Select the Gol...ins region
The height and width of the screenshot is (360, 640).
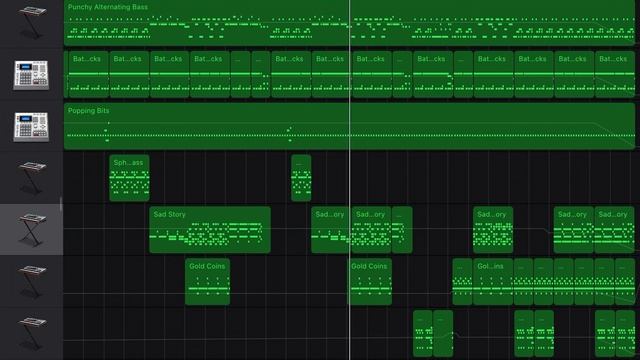click(493, 282)
